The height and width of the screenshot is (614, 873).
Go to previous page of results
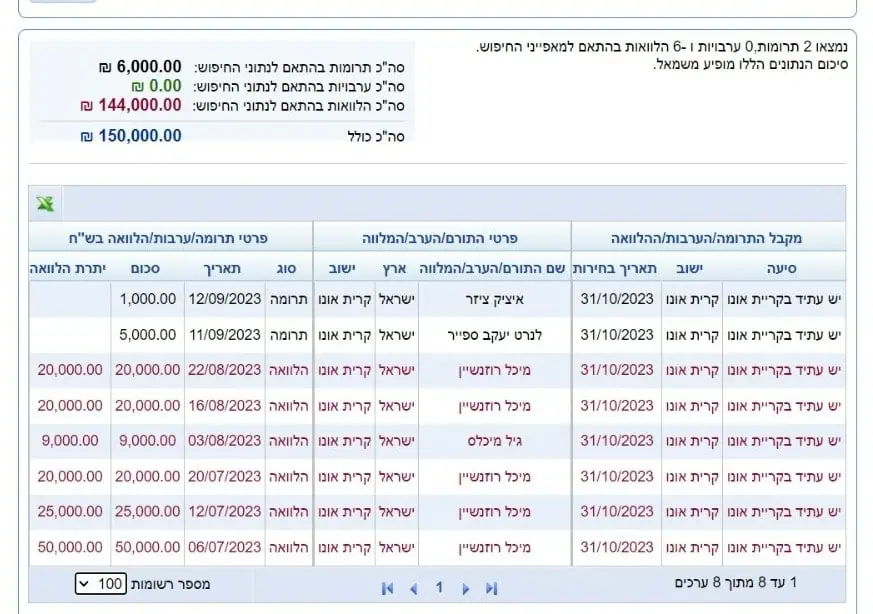click(413, 588)
